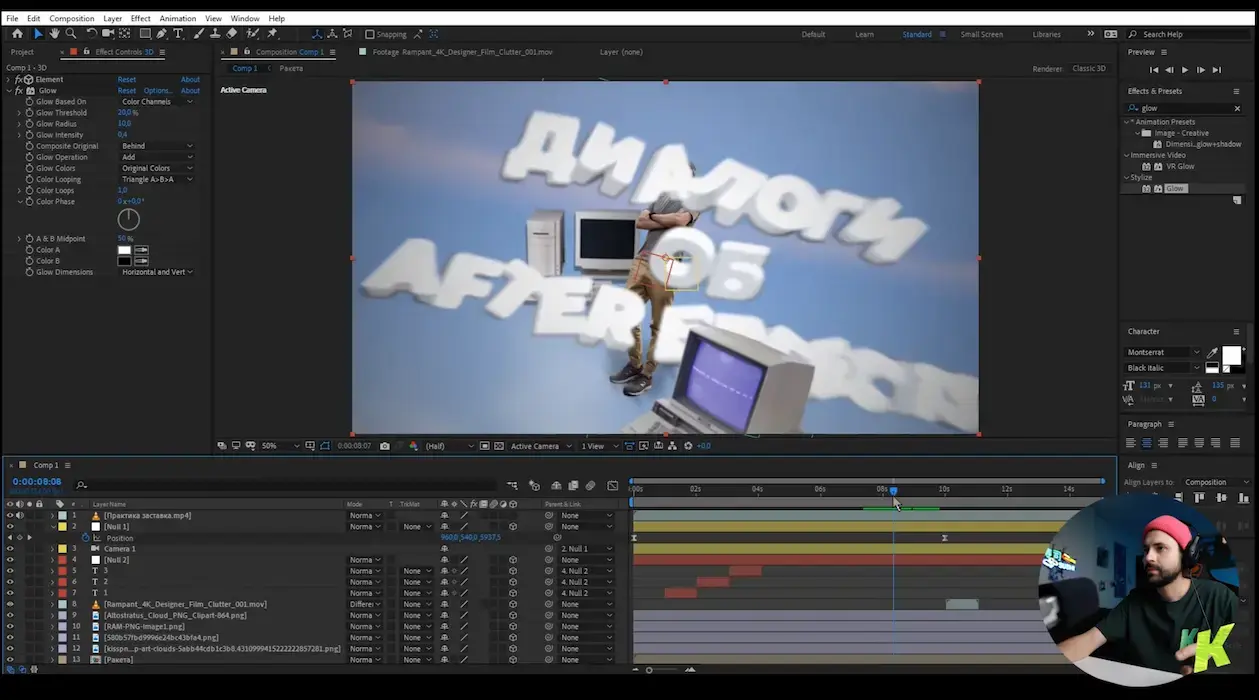Screen dimensions: 1259x700
Task: Expand the Rampant_4K_Designer_Film_Clutter_001.mov layer
Action: coord(53,604)
